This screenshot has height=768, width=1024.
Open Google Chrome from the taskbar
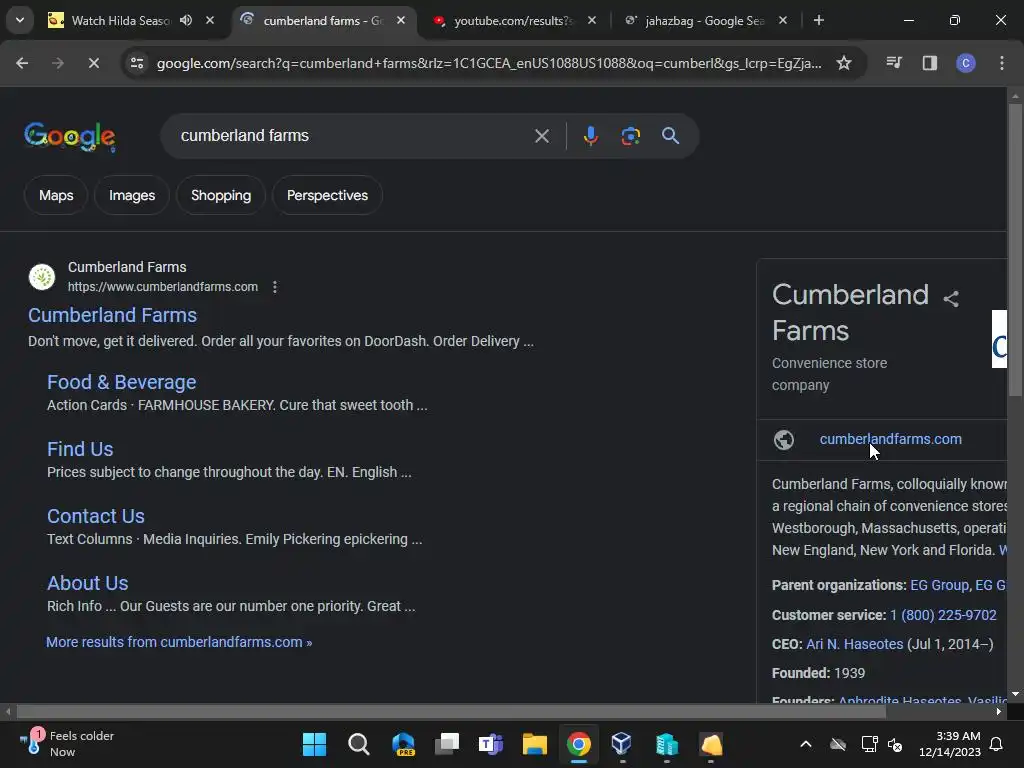(x=579, y=744)
